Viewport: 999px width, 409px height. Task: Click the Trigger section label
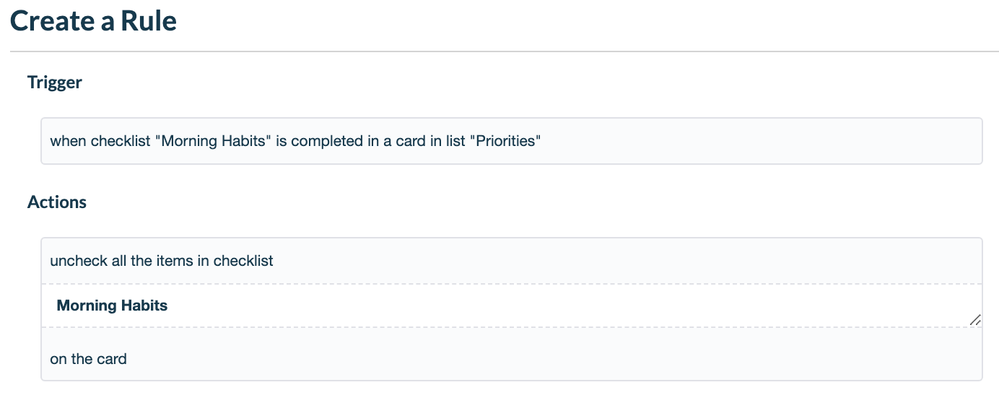point(55,83)
